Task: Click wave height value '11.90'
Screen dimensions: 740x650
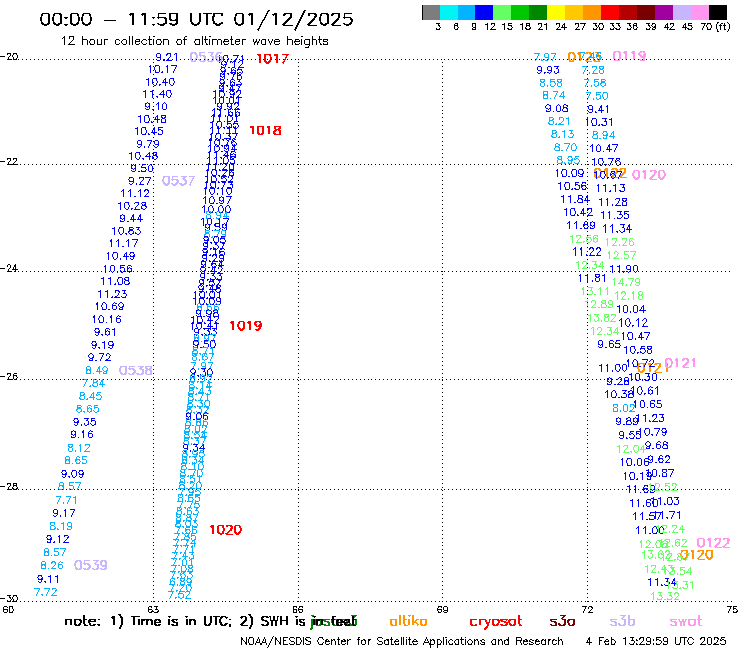Action: click(624, 269)
